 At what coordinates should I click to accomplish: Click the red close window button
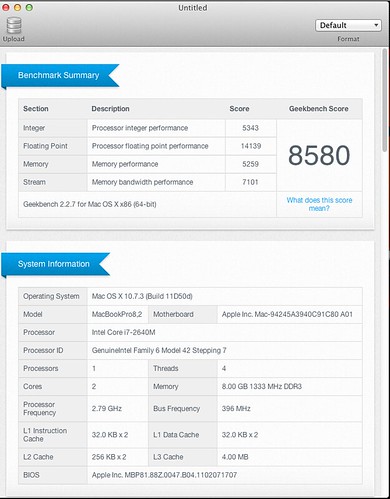pyautogui.click(x=6, y=7)
